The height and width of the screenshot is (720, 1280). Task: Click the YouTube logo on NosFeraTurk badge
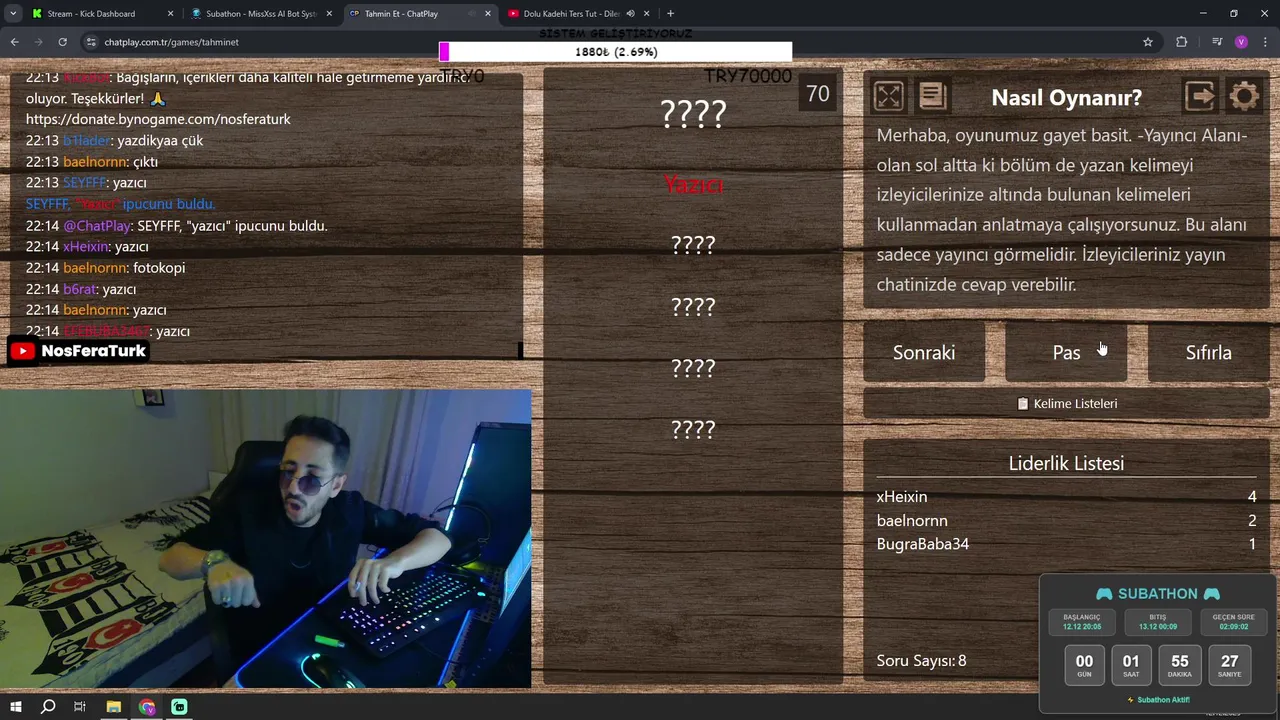point(23,351)
